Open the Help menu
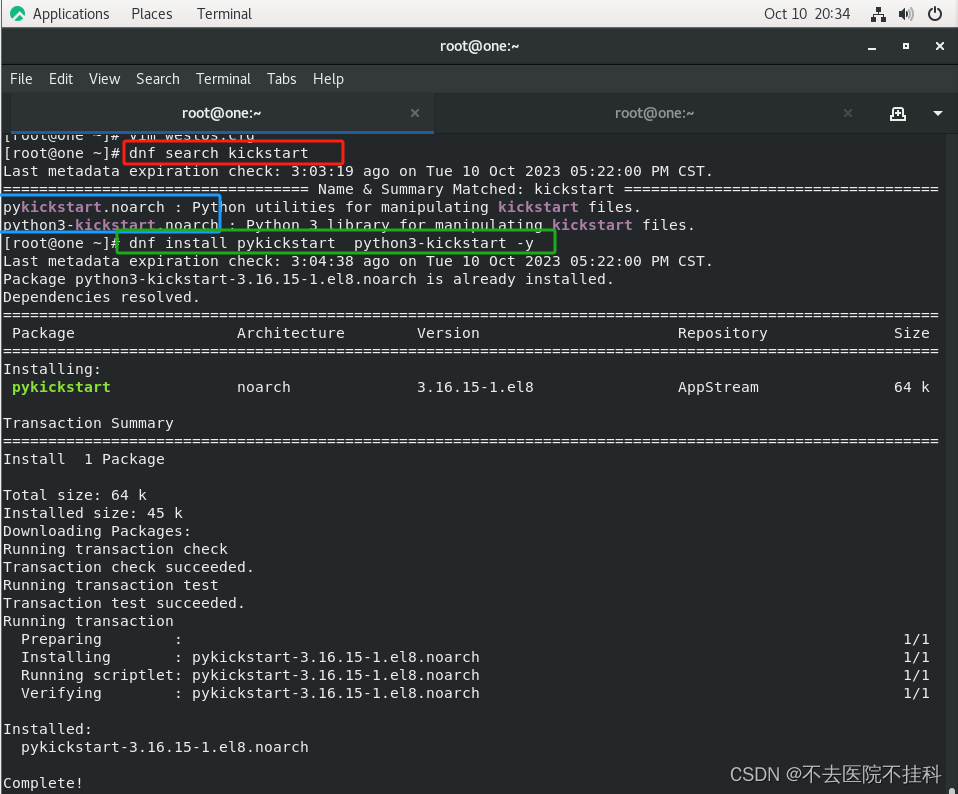This screenshot has height=794, width=958. [326, 78]
